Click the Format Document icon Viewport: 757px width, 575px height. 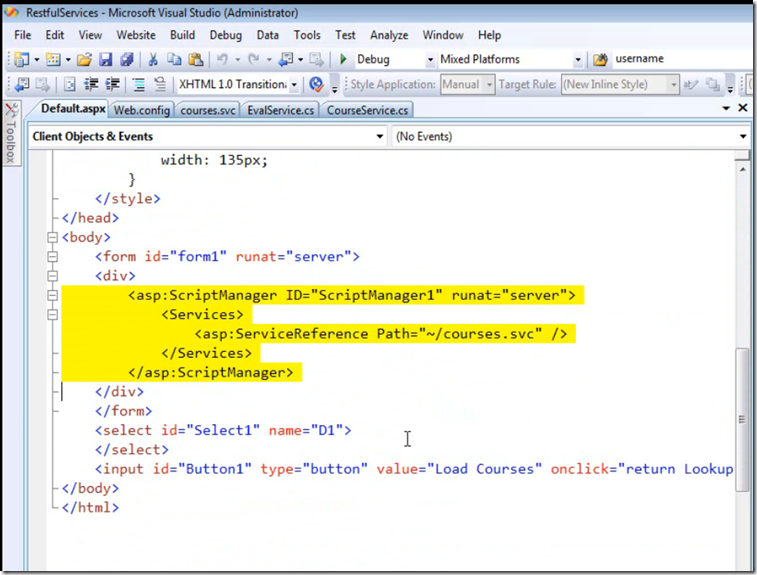pyautogui.click(x=70, y=84)
